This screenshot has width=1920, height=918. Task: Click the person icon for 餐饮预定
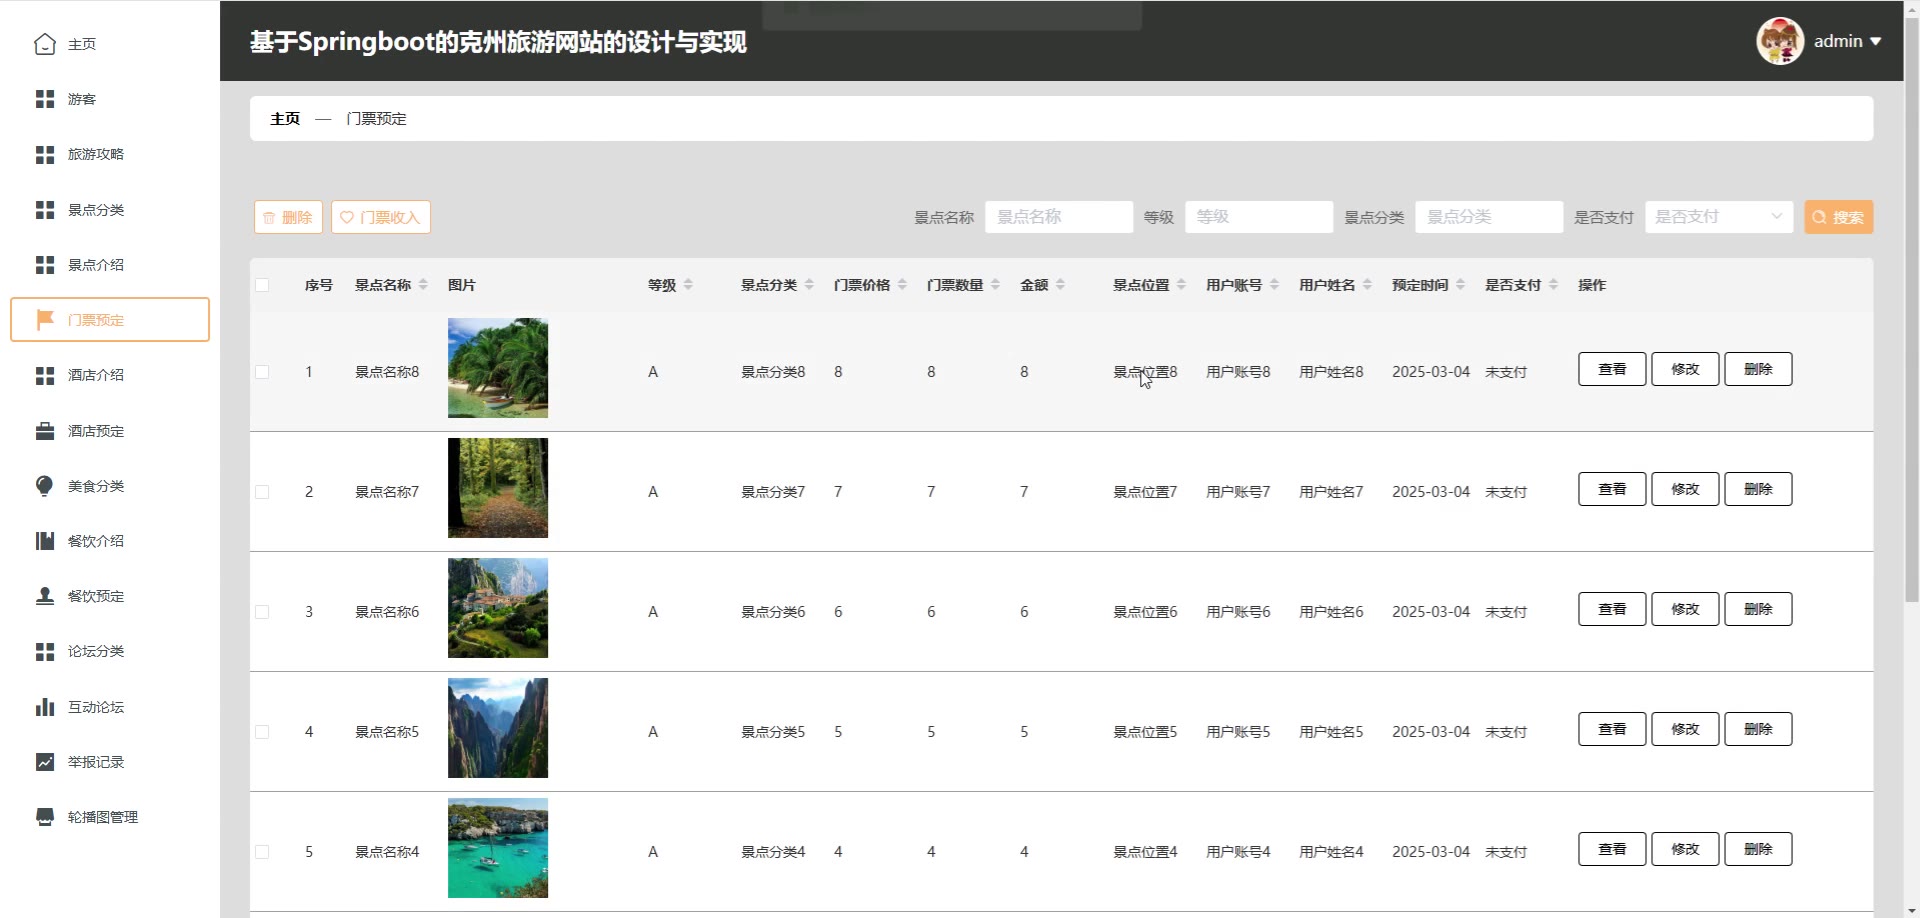(x=45, y=596)
